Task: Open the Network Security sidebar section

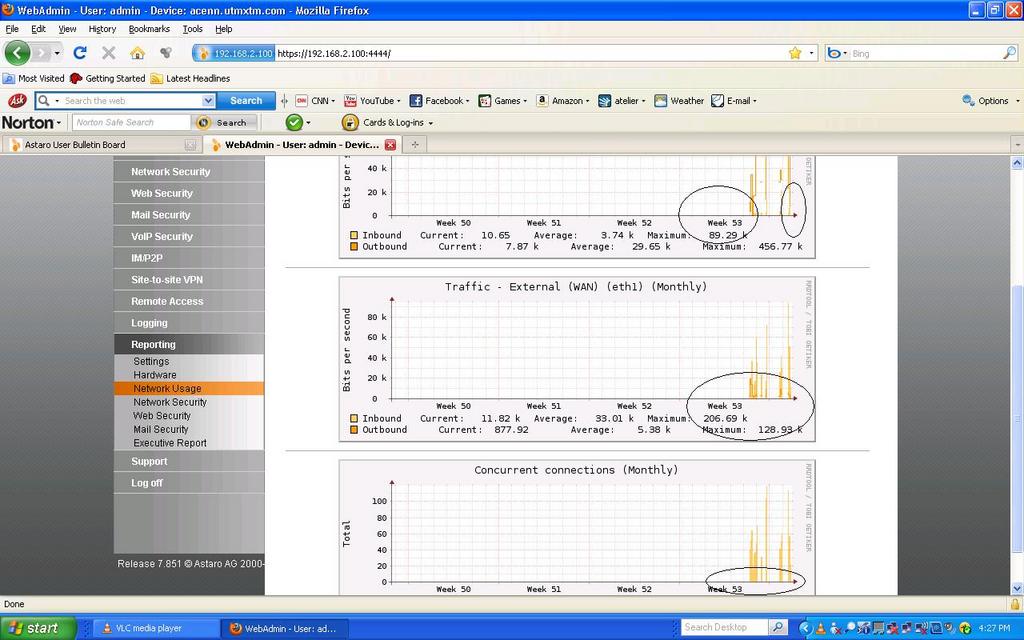Action: point(171,172)
